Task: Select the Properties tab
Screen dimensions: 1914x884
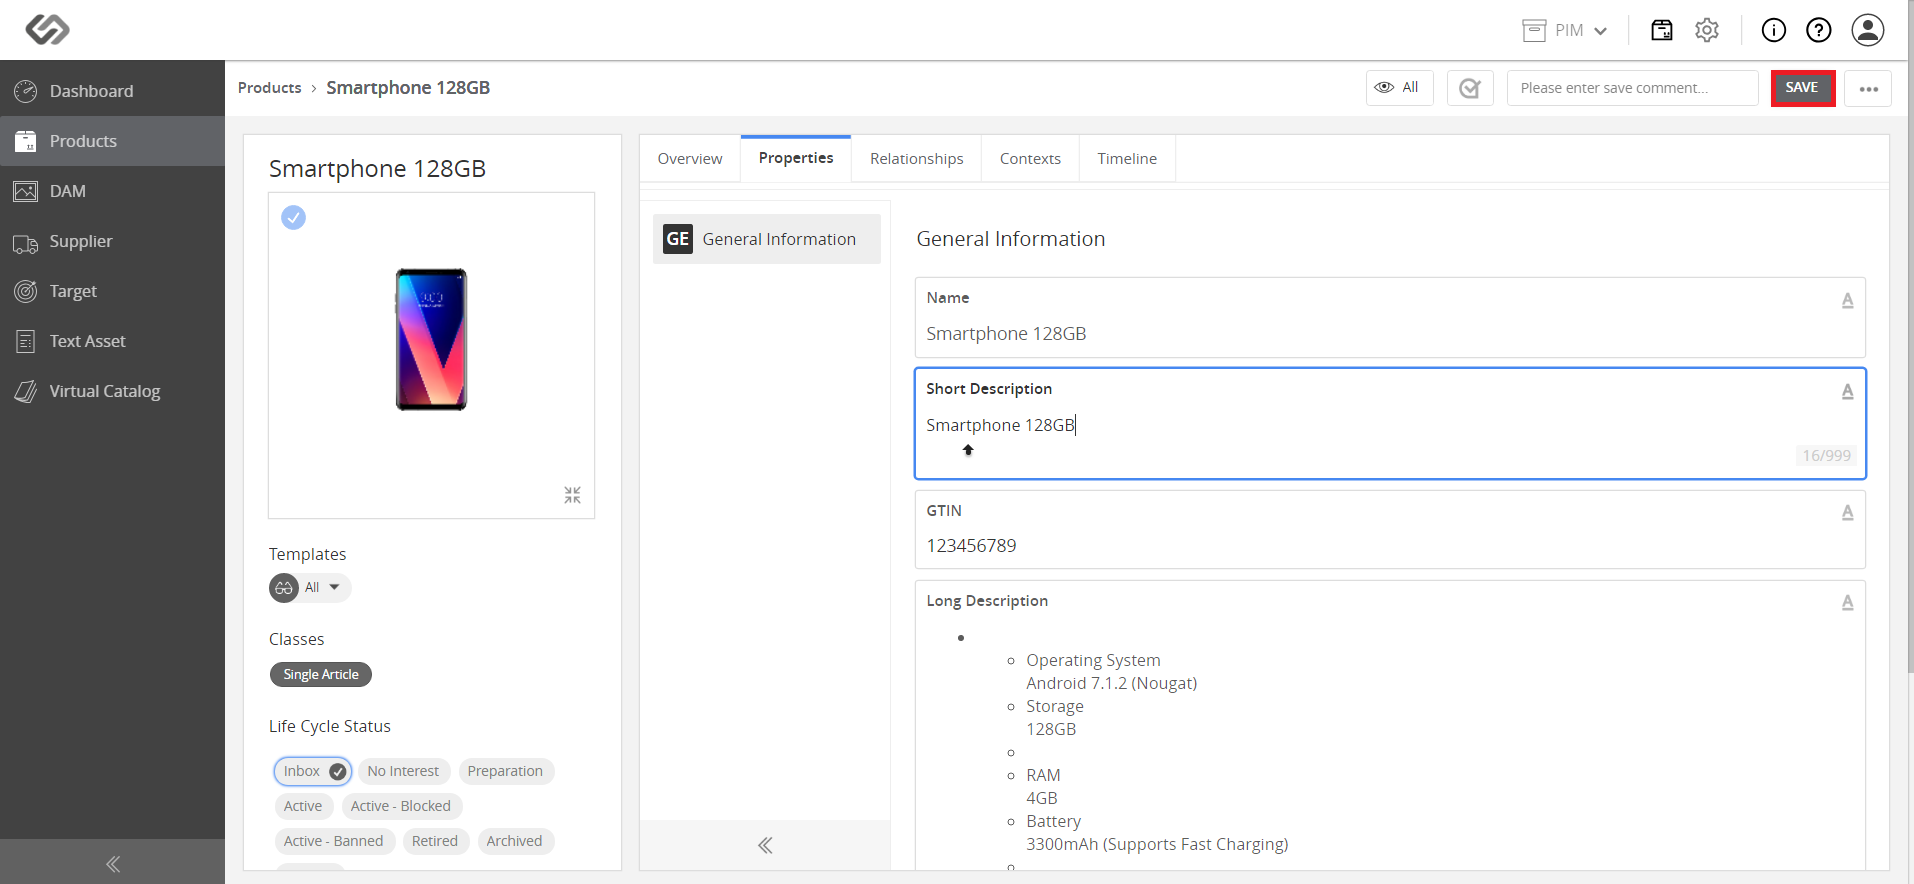Action: [x=796, y=158]
